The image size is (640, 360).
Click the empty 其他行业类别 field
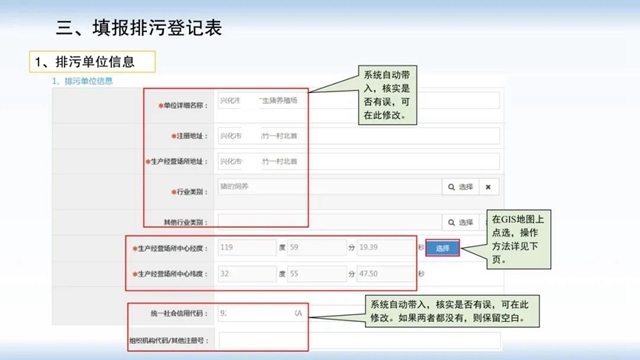click(330, 222)
